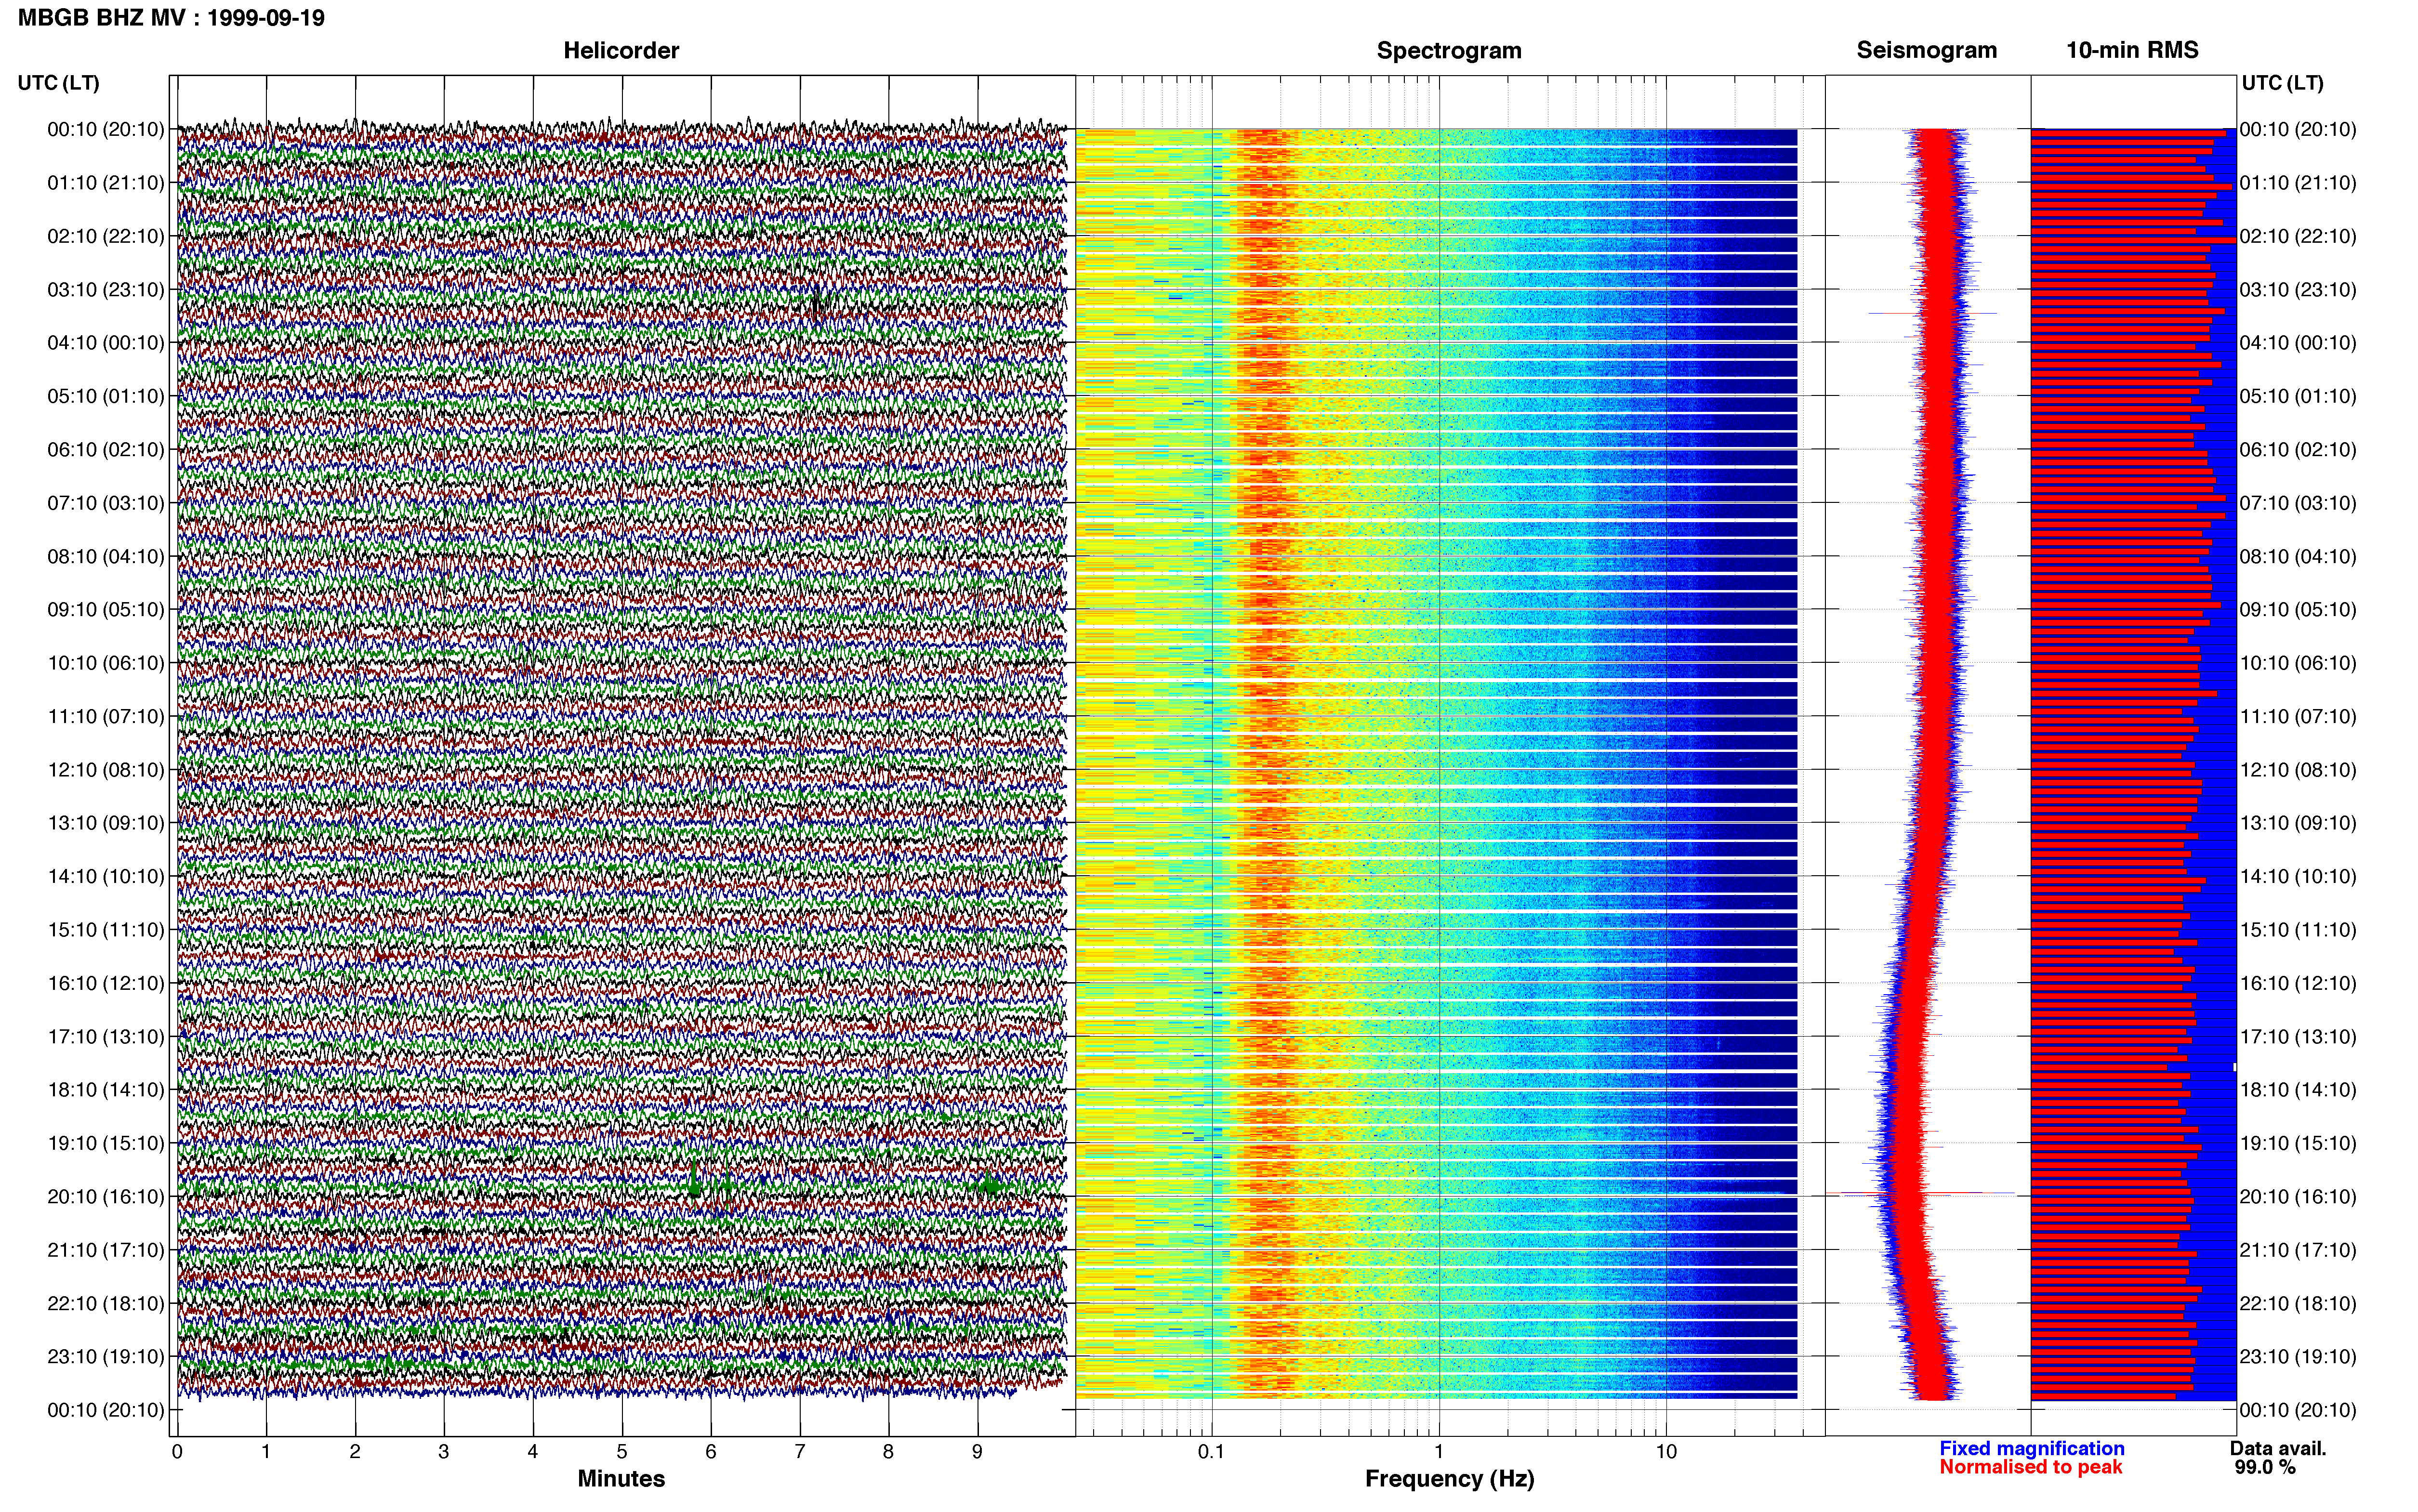
Task: Click left time label 19:10 (15:10)
Action: (x=106, y=1143)
